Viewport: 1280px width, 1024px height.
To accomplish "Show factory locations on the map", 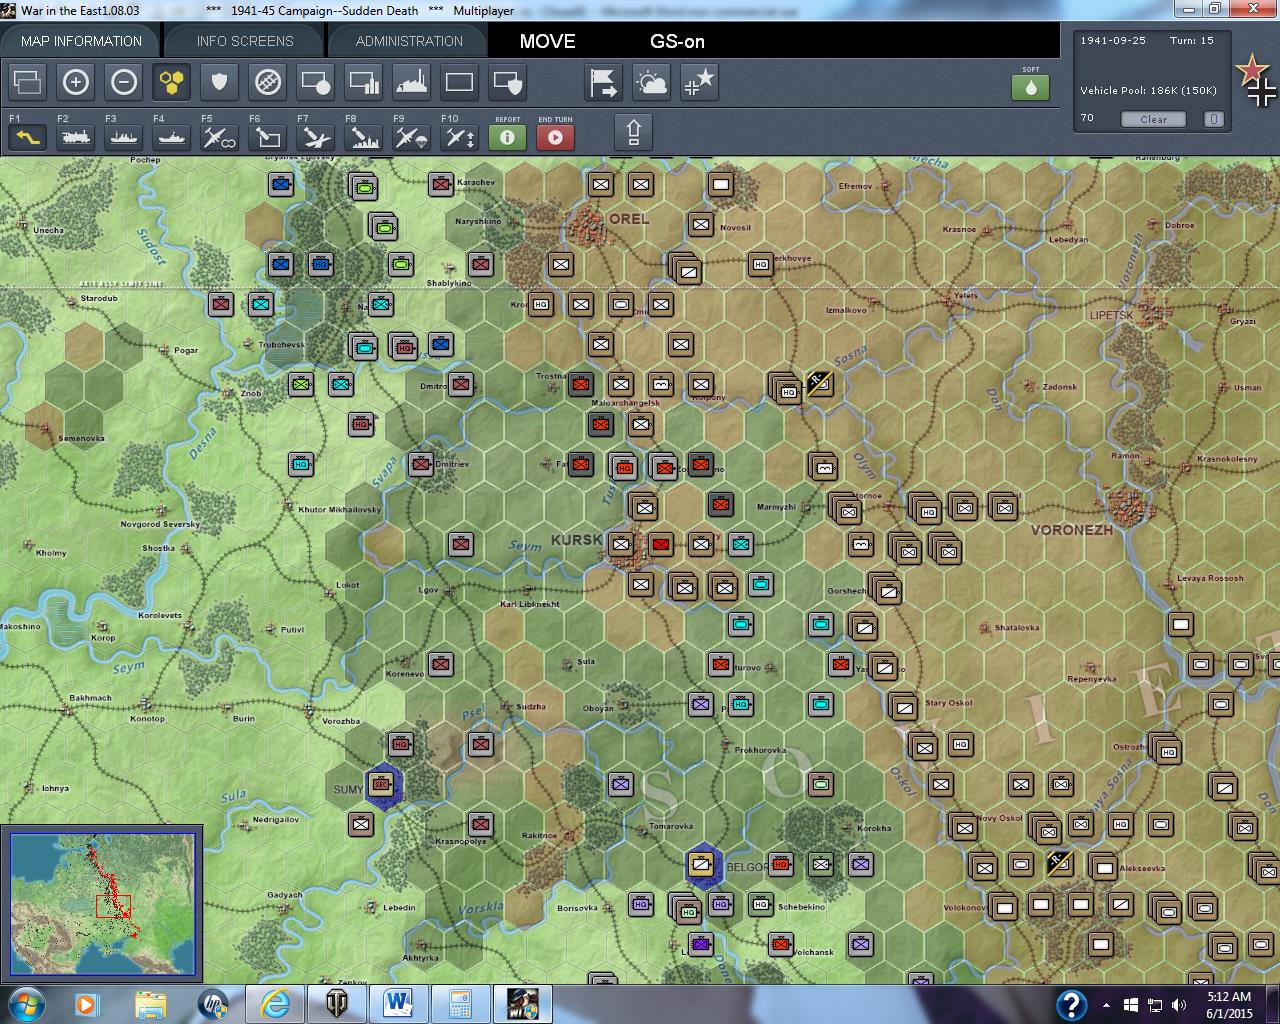I will pos(412,82).
